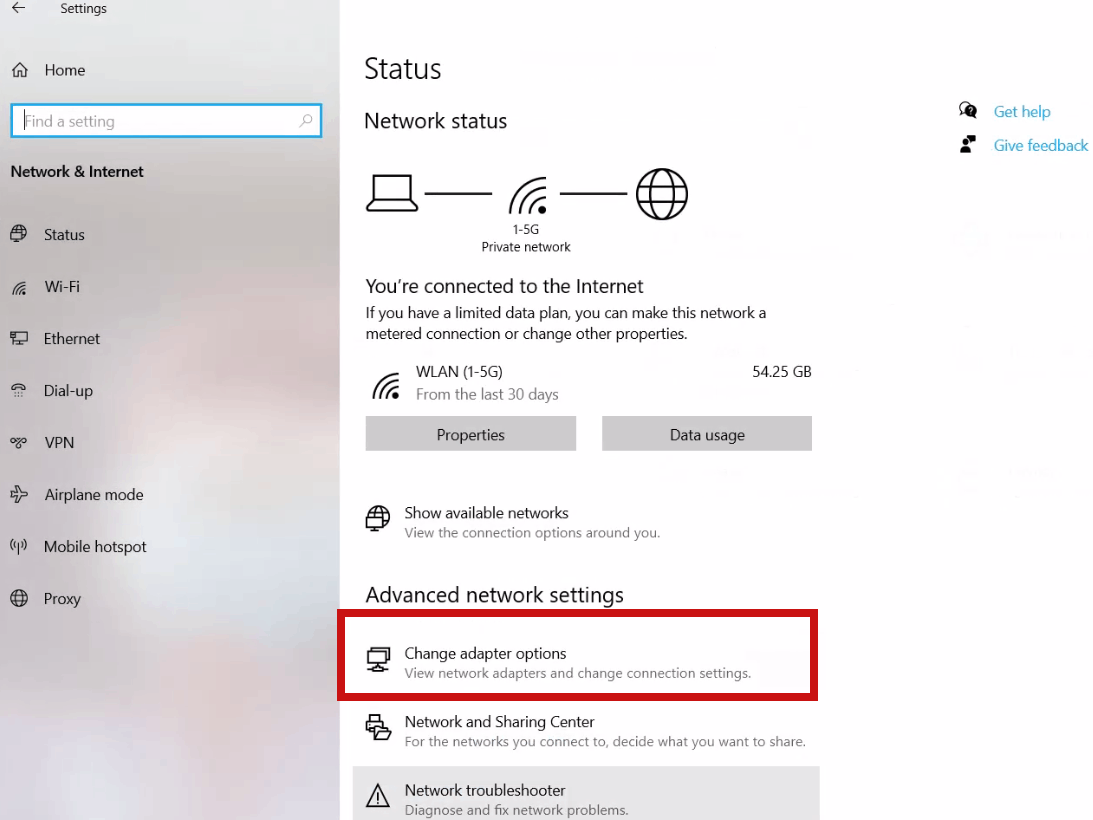Open Change adapter options

pos(579,662)
